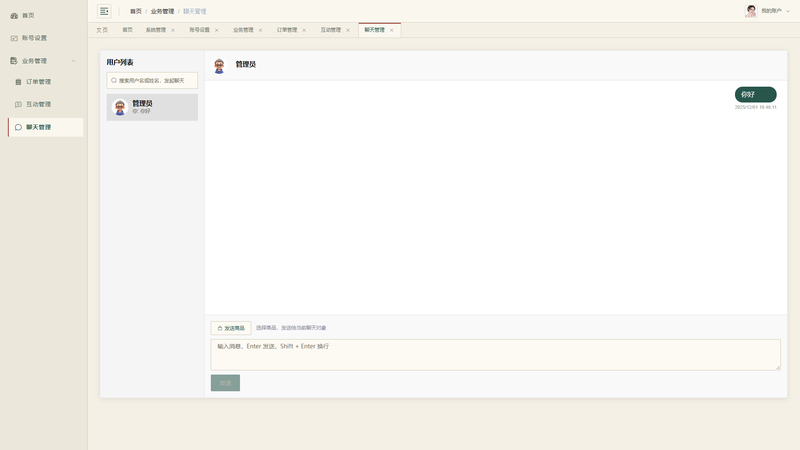Image resolution: width=800 pixels, height=450 pixels.
Task: Switch to the 互动管理 tab
Action: pyautogui.click(x=331, y=30)
